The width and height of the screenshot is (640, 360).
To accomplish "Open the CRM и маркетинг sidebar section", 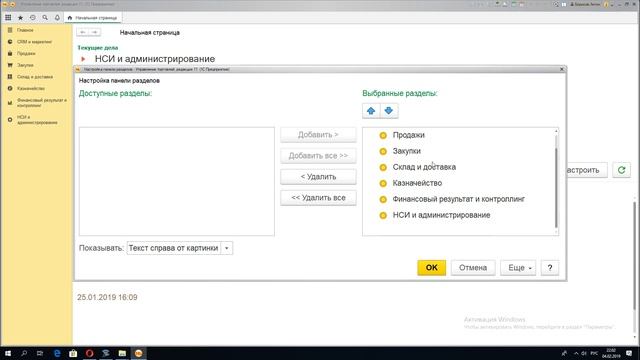I will (34, 42).
